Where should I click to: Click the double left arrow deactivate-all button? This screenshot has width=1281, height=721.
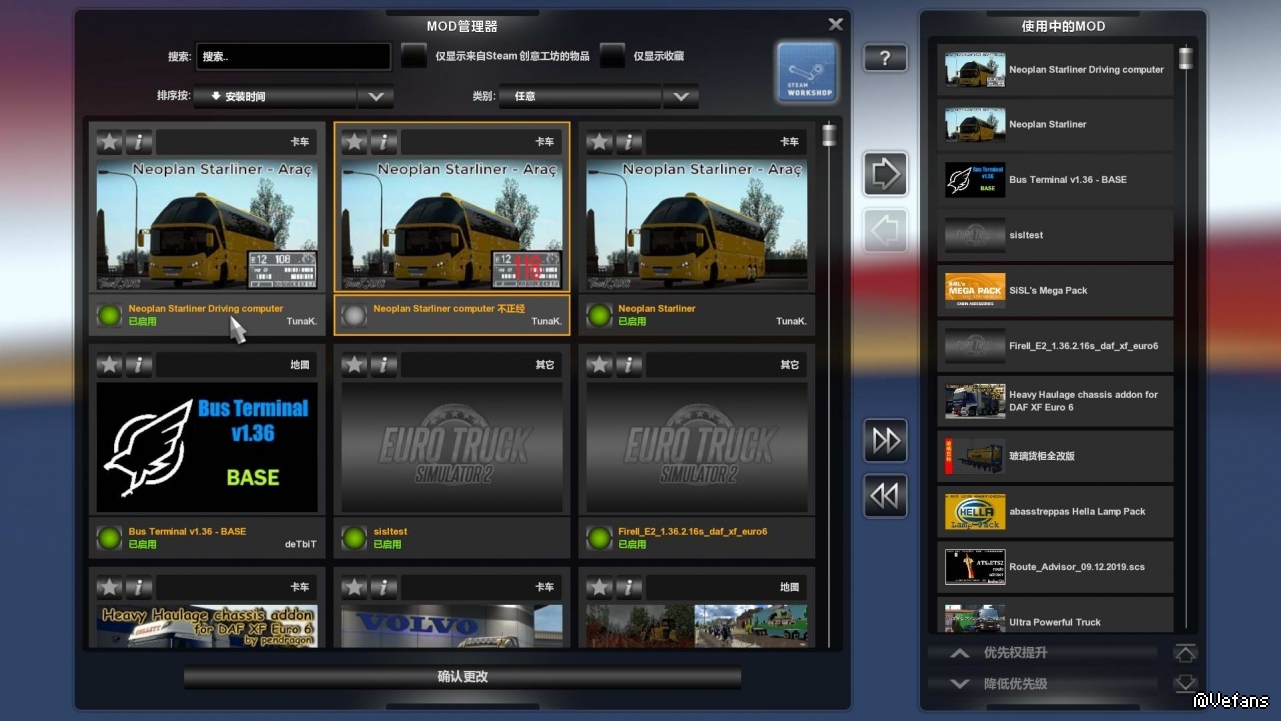click(x=885, y=496)
